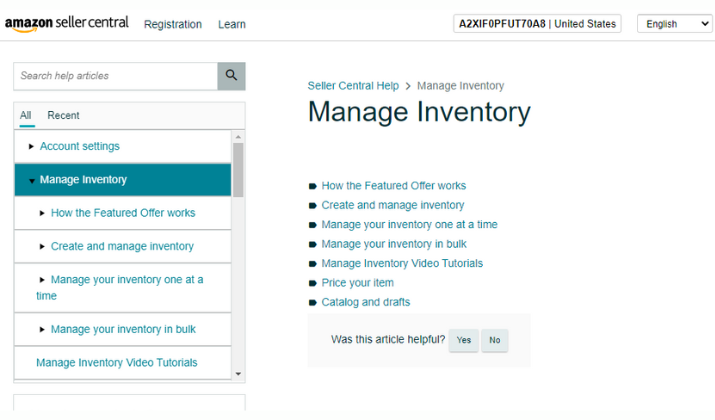The height and width of the screenshot is (420, 715).
Task: Open sidebar Create and manage inventory
Action: point(122,246)
